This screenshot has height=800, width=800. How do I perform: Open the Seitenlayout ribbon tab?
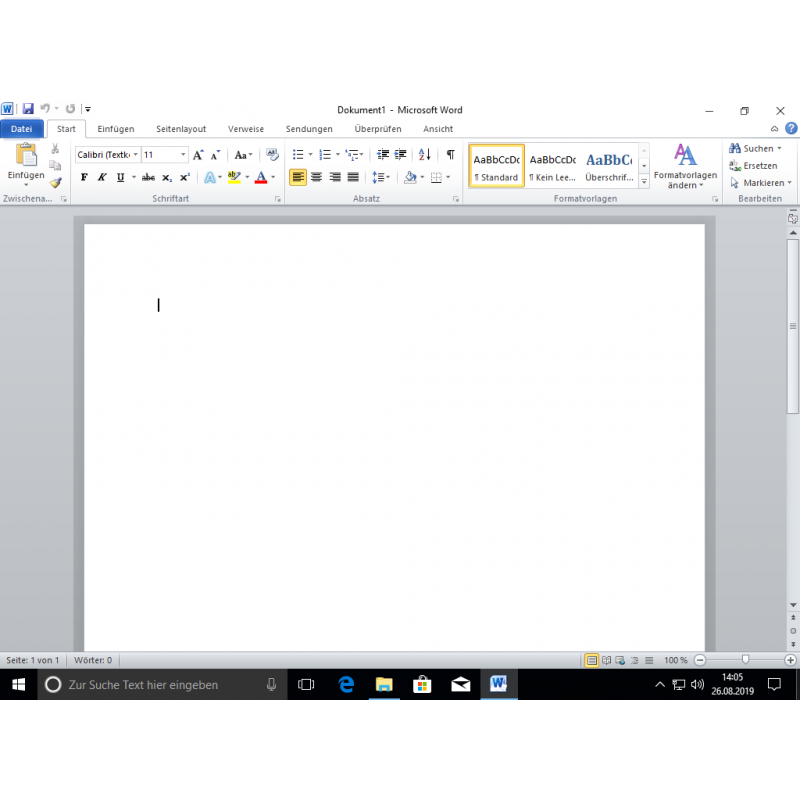(181, 129)
